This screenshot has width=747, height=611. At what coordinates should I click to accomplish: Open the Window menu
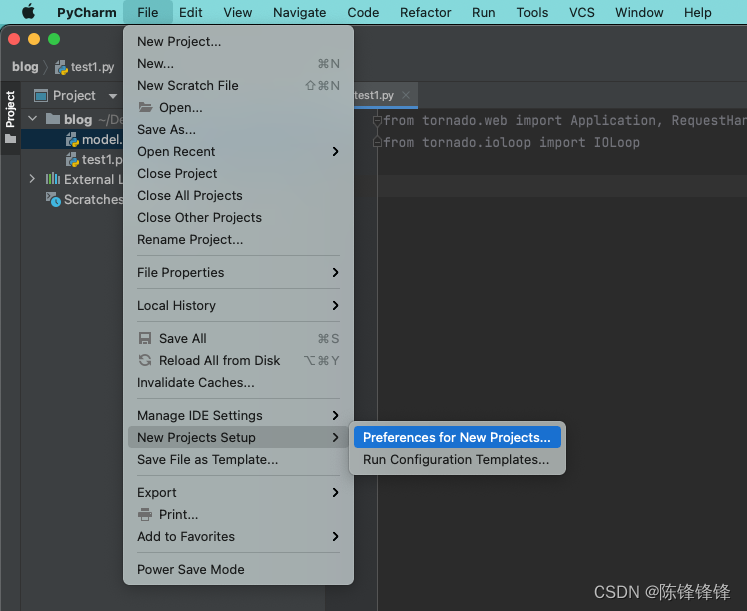[639, 12]
